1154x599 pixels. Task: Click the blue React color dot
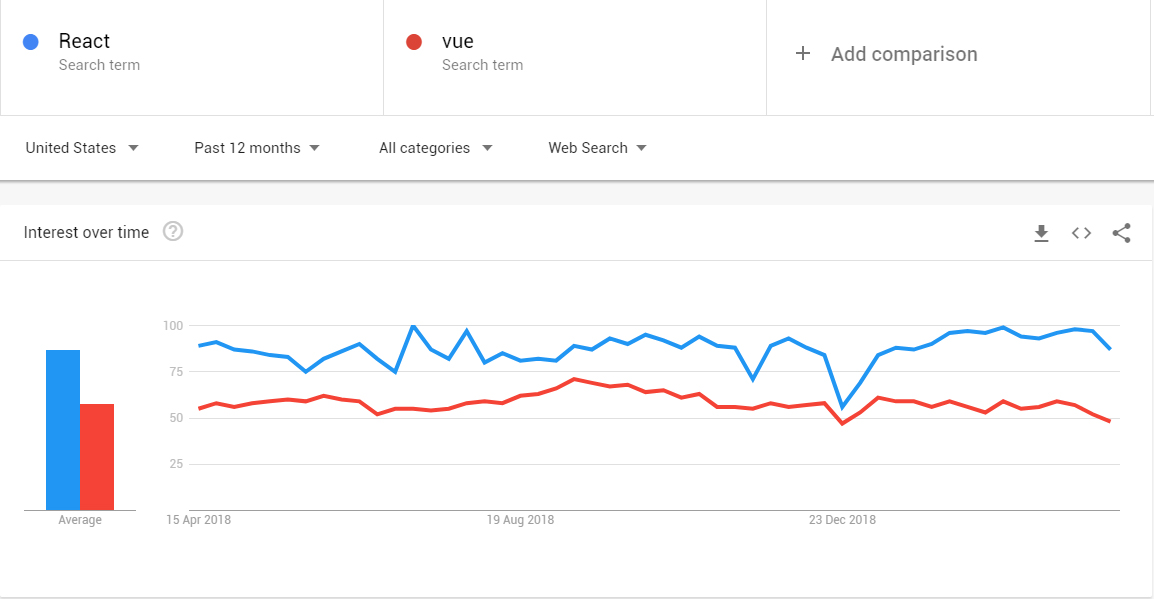point(31,42)
